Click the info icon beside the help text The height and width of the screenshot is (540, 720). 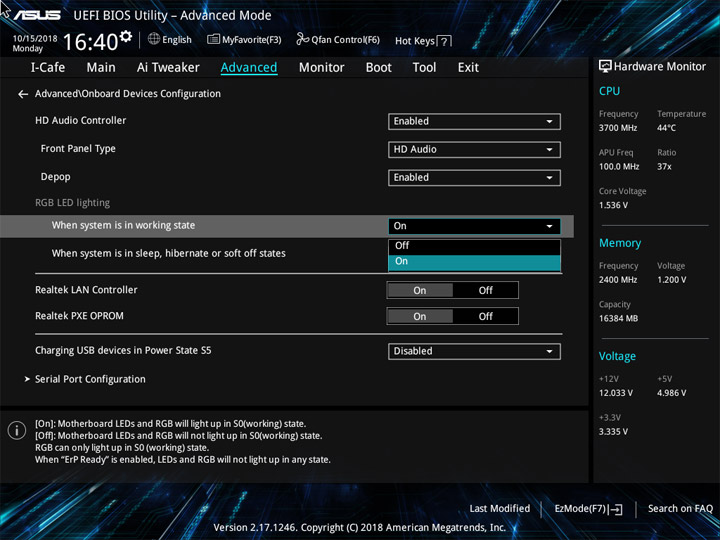[x=17, y=430]
